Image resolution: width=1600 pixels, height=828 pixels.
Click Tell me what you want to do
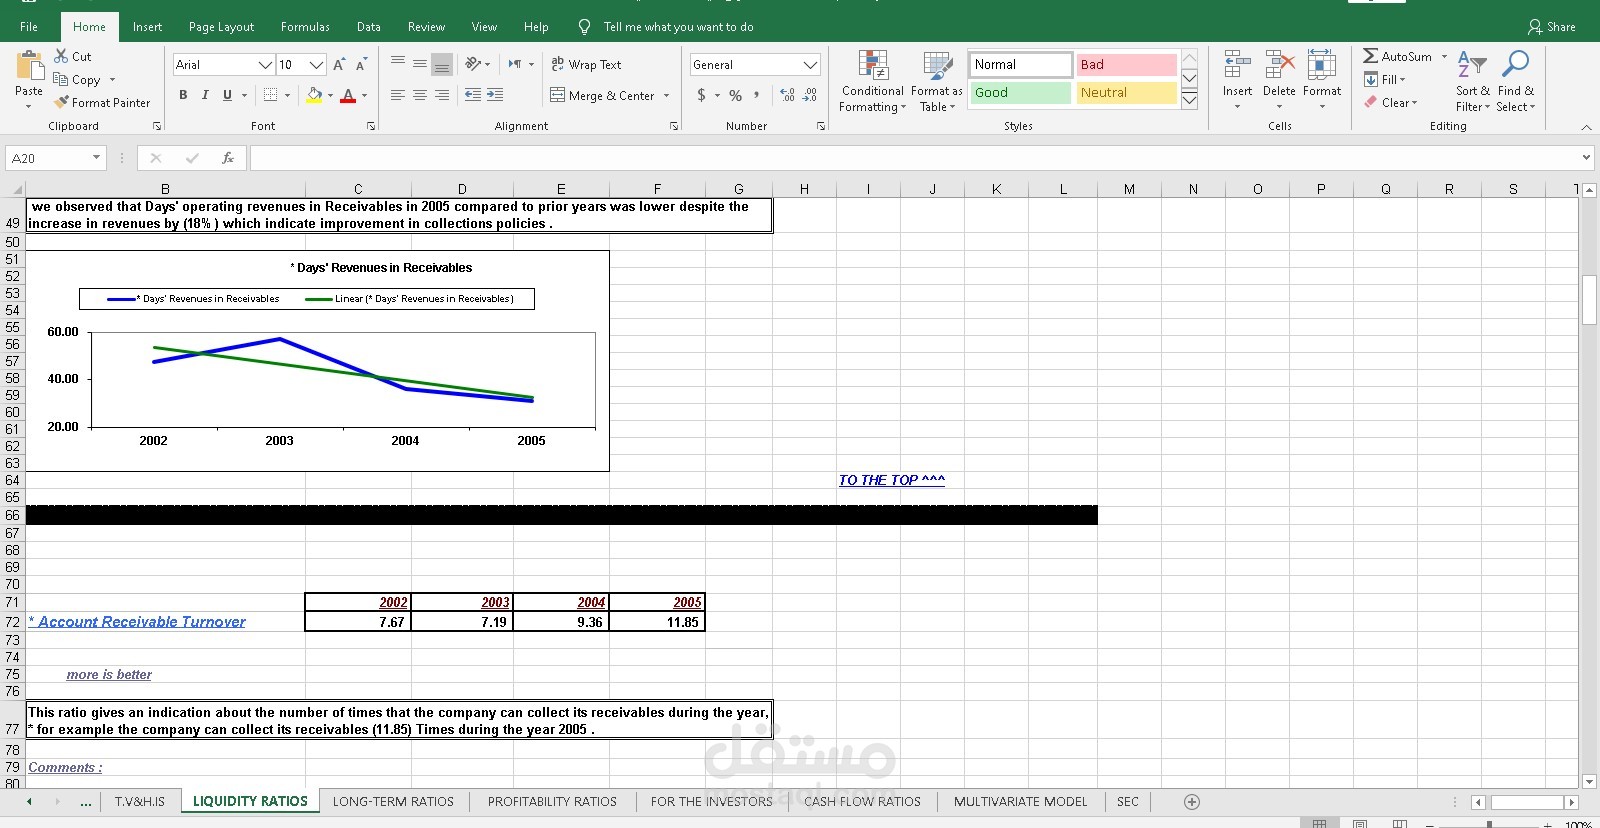(678, 27)
